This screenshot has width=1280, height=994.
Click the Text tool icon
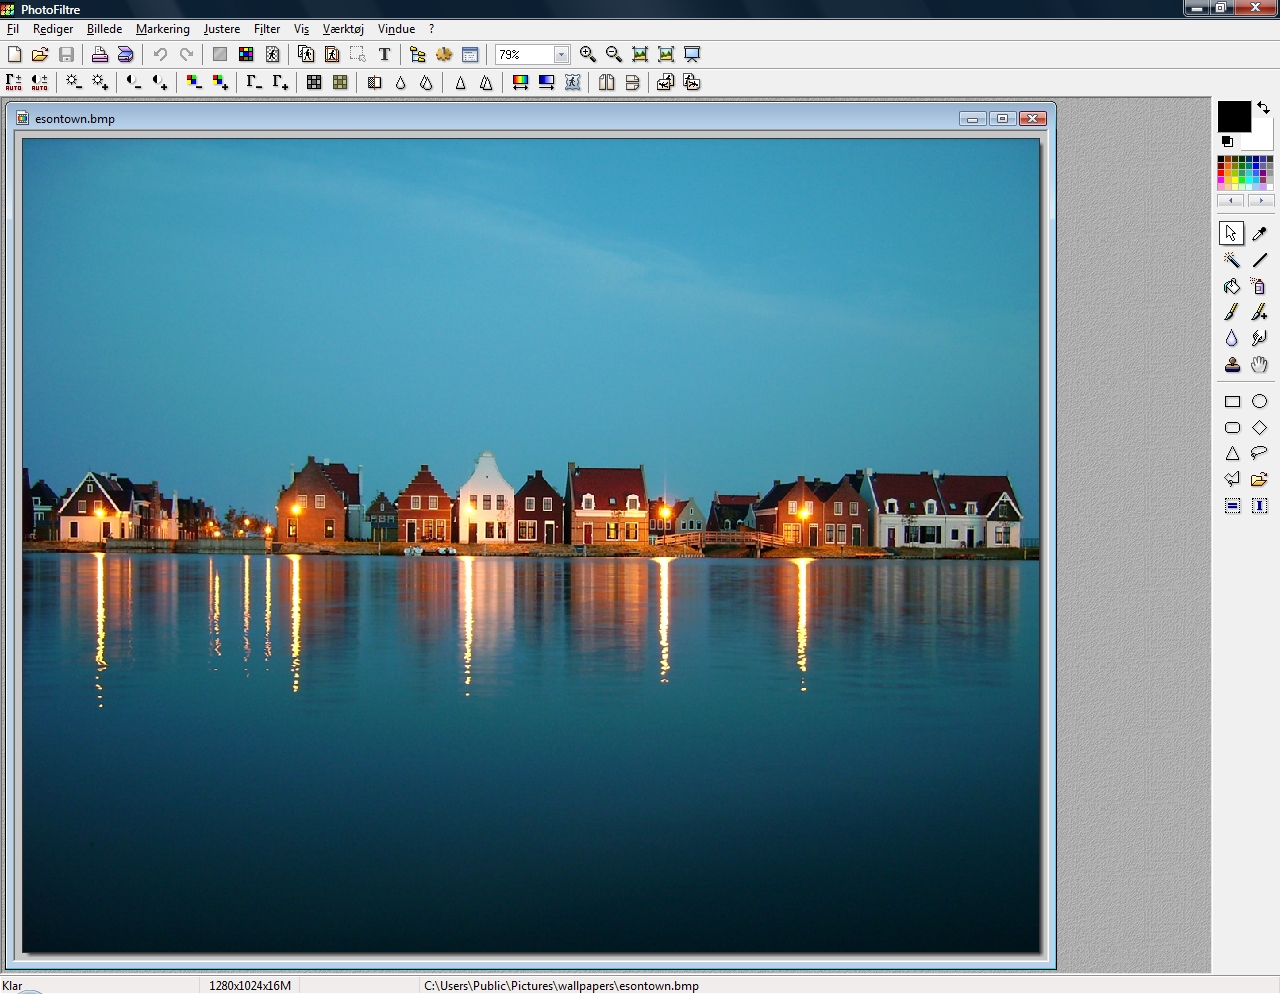tap(384, 55)
